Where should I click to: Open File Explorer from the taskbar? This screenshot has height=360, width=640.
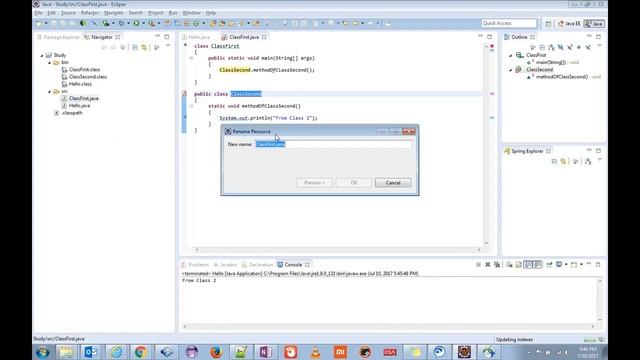click(66, 352)
